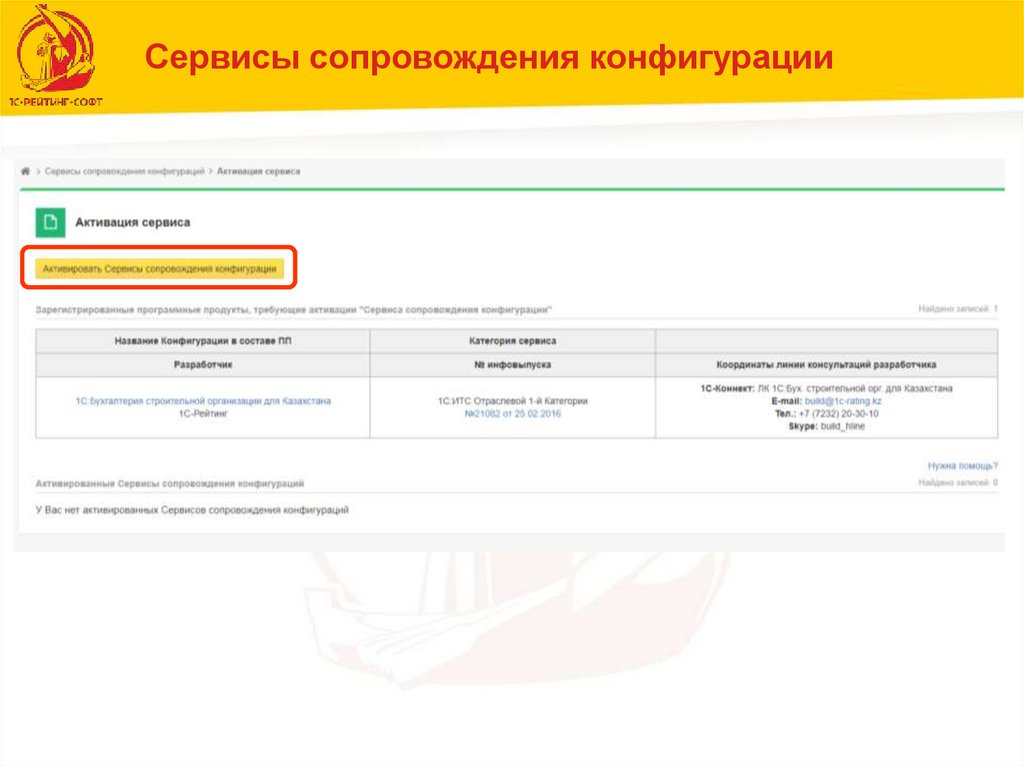
Task: Click 'Координаты линии консультаций разработчика' header
Action: point(826,365)
